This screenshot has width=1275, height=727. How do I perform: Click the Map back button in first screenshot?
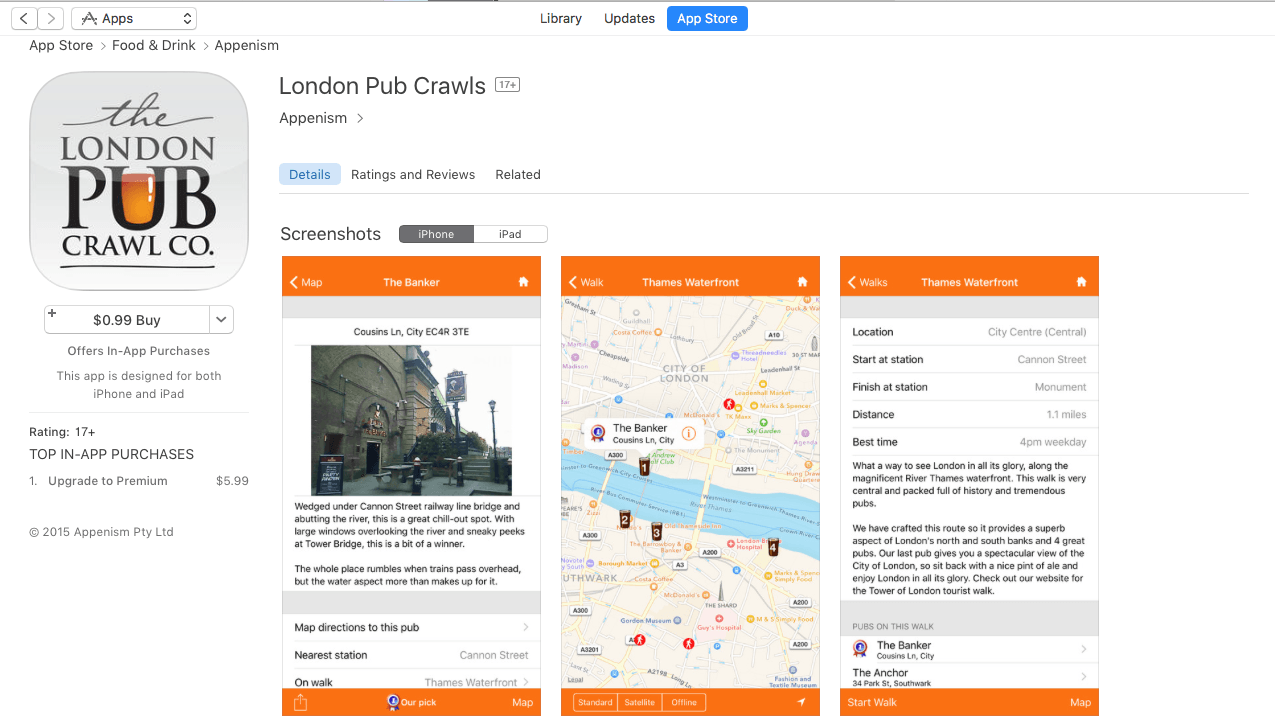point(306,282)
